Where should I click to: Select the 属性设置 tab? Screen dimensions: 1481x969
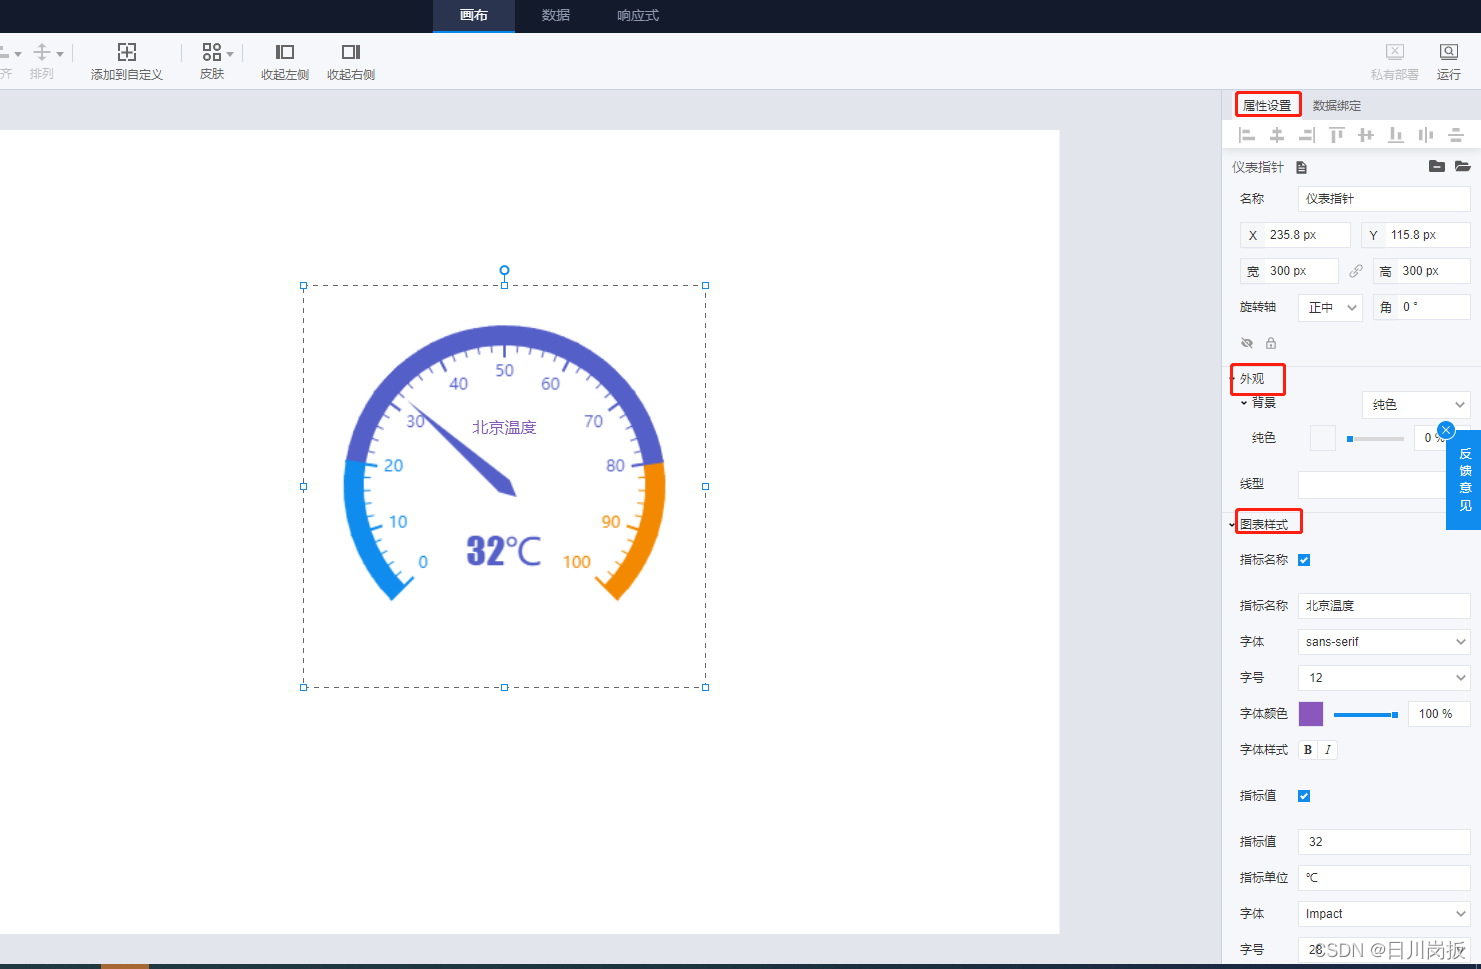[x=1267, y=105]
